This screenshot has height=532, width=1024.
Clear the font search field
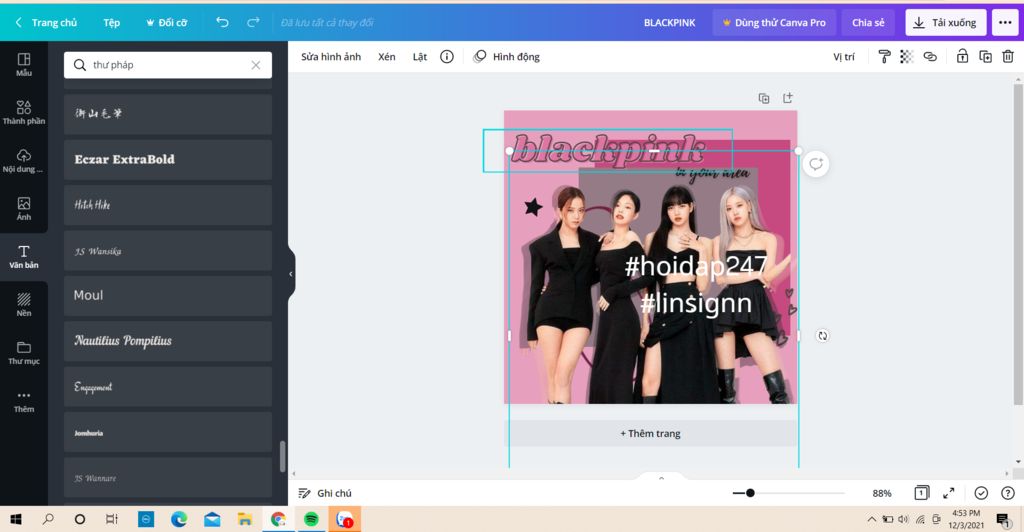(256, 65)
